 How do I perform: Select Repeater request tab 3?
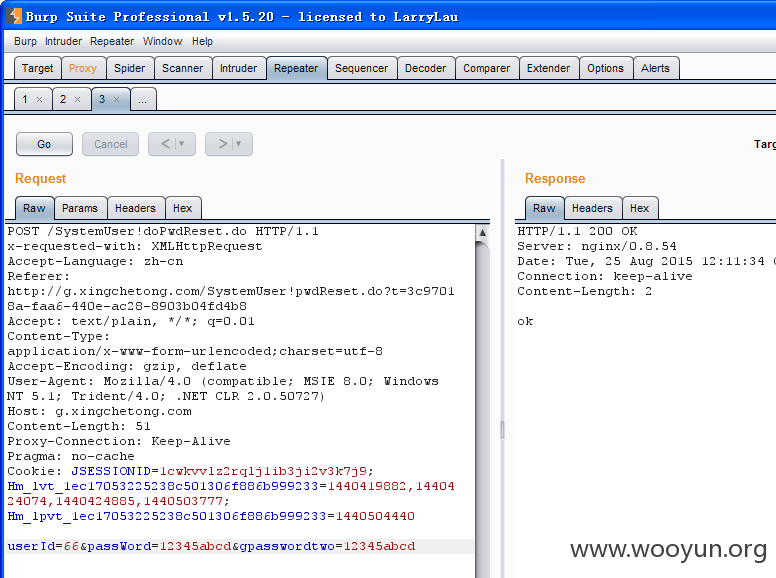(x=102, y=99)
